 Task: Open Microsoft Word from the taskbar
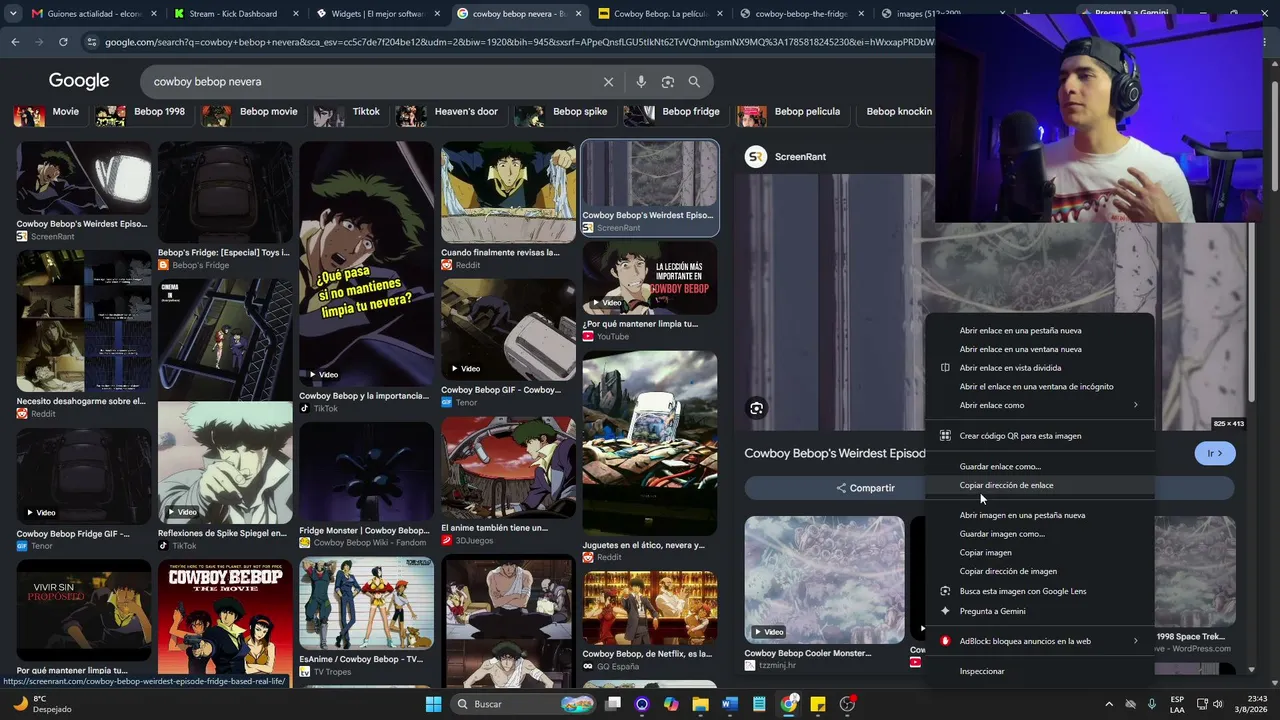click(729, 704)
